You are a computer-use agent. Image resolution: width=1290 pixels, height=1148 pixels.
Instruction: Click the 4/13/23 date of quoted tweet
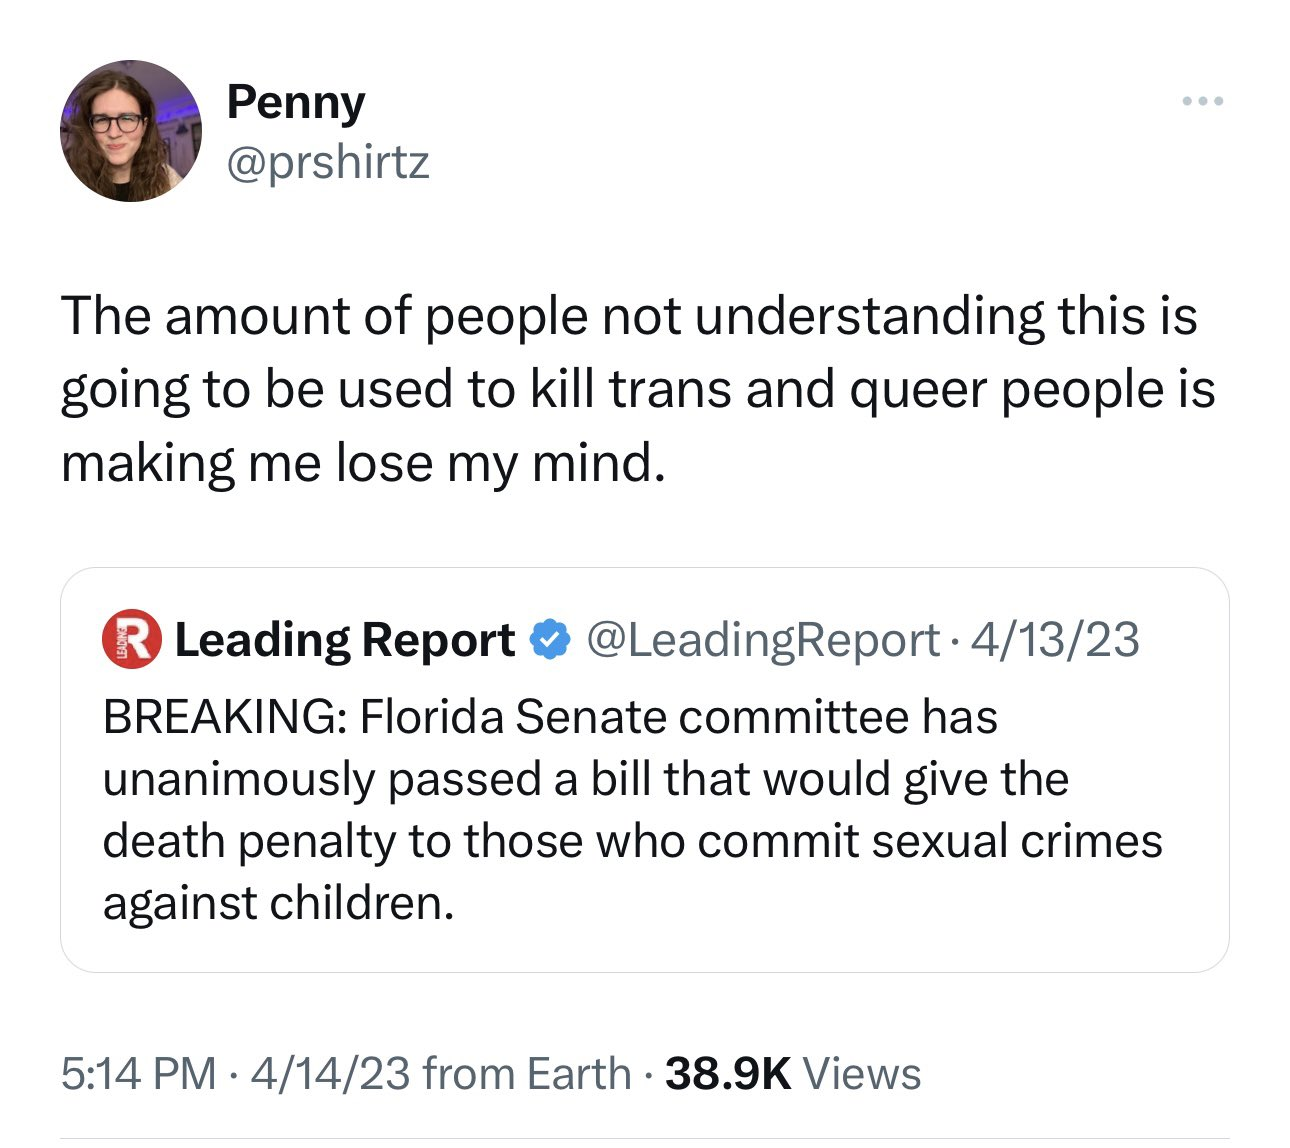click(x=1055, y=640)
